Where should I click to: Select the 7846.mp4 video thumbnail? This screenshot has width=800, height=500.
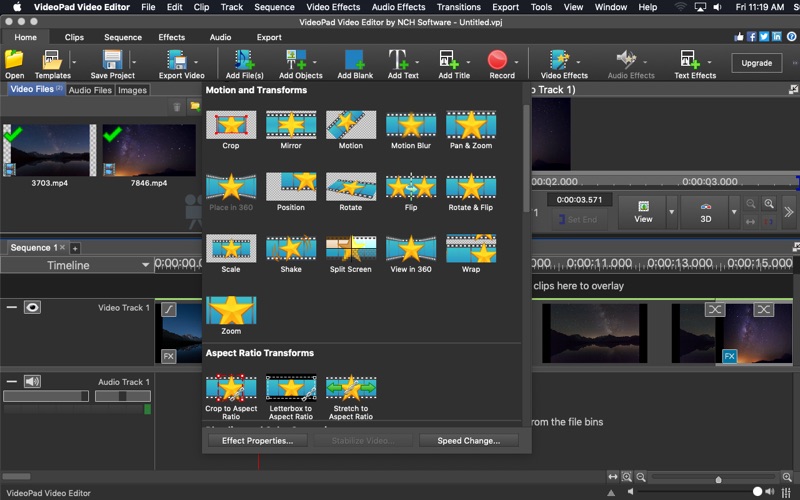(x=149, y=150)
